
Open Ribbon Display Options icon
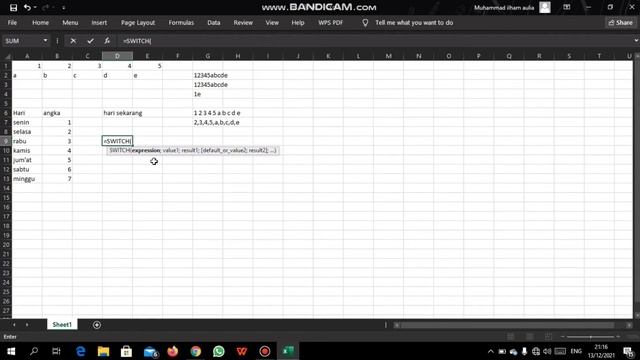tap(567, 7)
